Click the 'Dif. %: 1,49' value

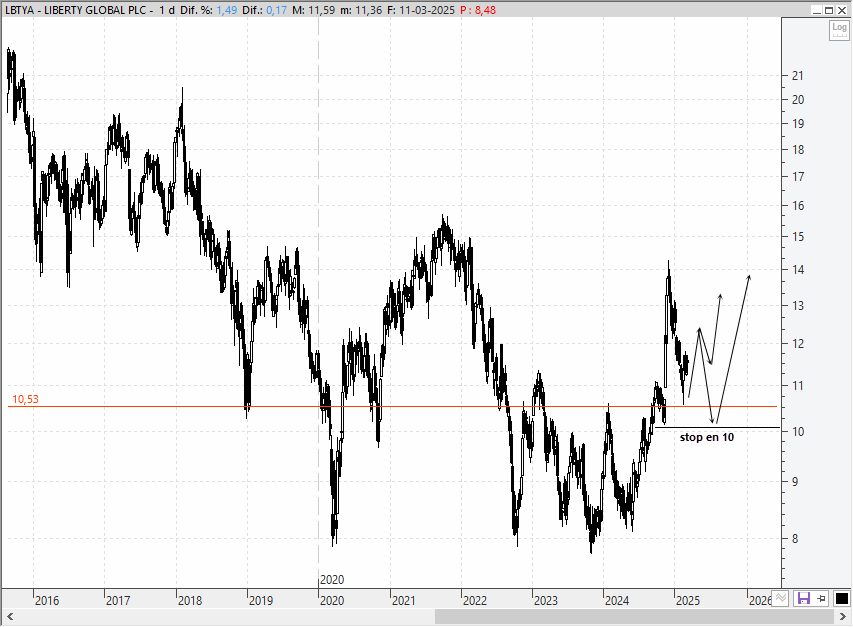pyautogui.click(x=208, y=10)
